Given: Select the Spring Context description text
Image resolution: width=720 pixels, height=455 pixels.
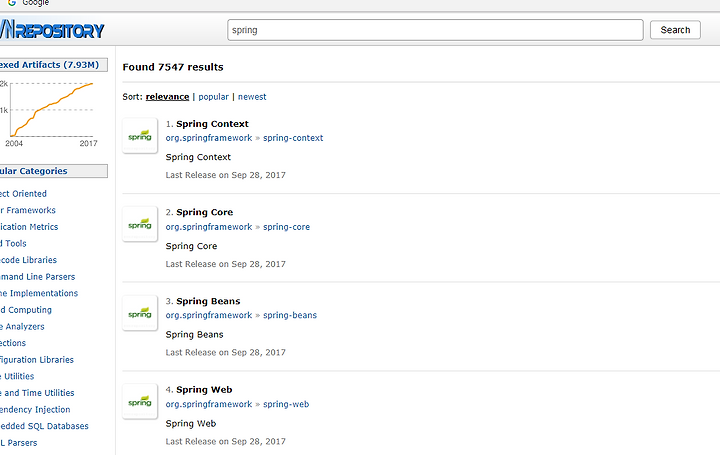Looking at the screenshot, I should [x=198, y=157].
